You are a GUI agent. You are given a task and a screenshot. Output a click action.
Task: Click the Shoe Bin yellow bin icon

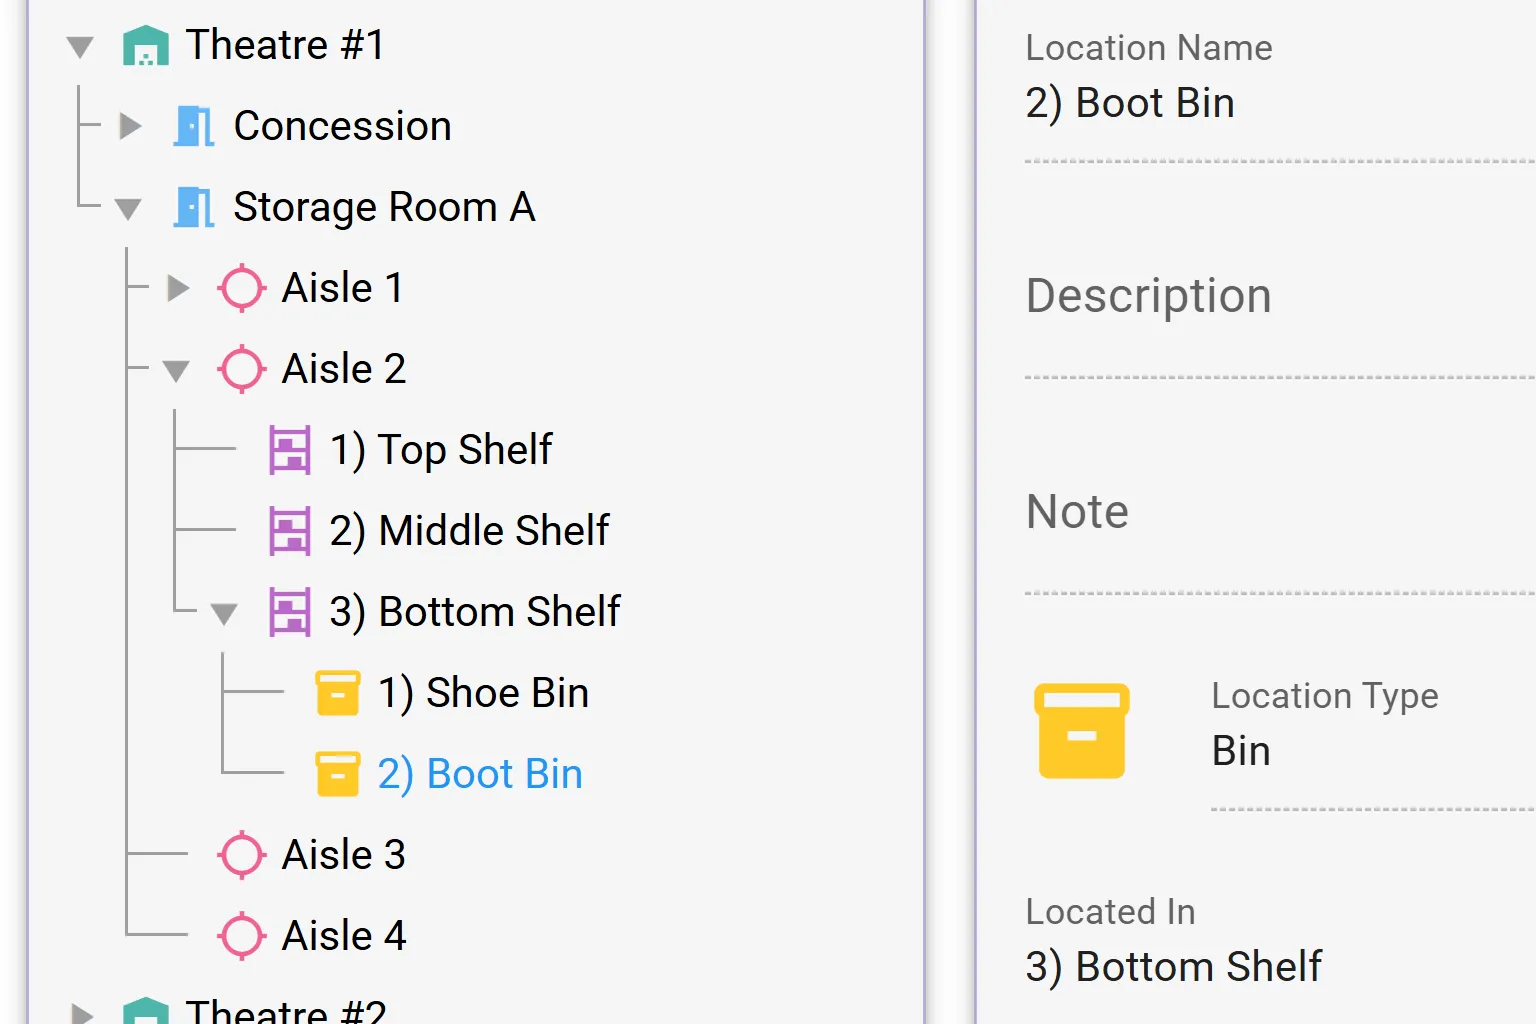[x=338, y=692]
